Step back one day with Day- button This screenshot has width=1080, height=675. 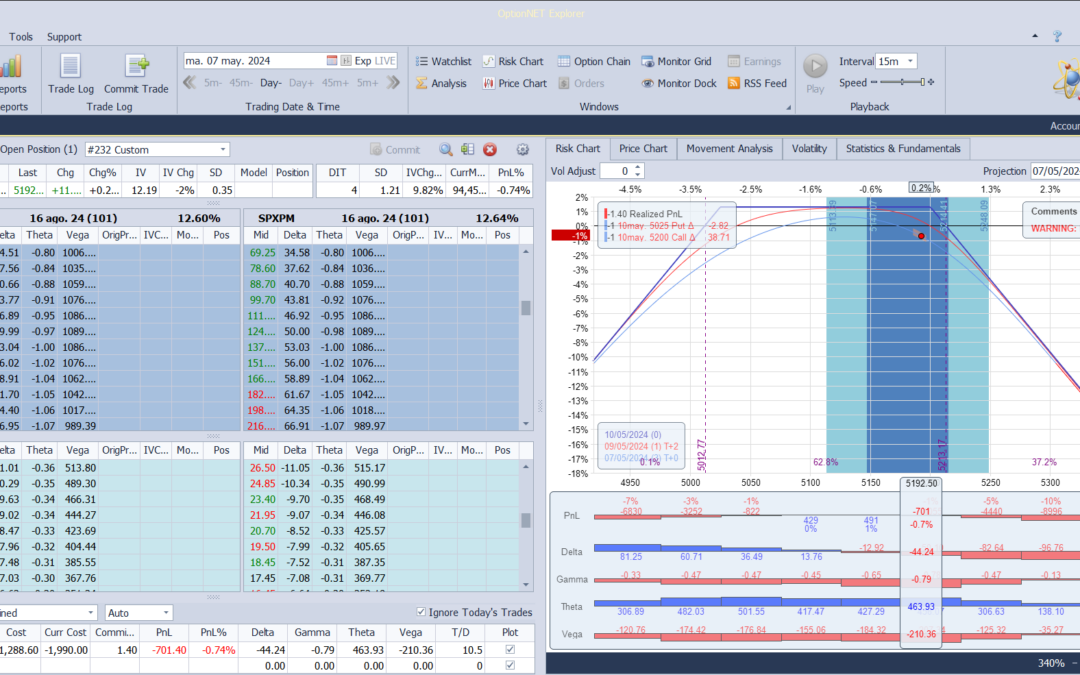[x=271, y=83]
